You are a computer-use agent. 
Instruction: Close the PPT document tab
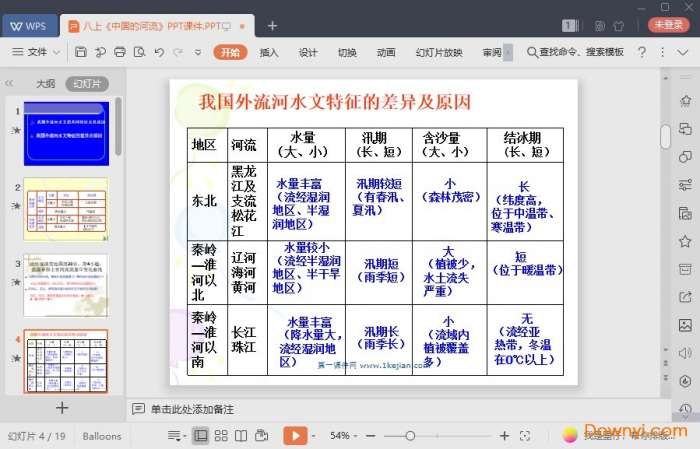242,26
